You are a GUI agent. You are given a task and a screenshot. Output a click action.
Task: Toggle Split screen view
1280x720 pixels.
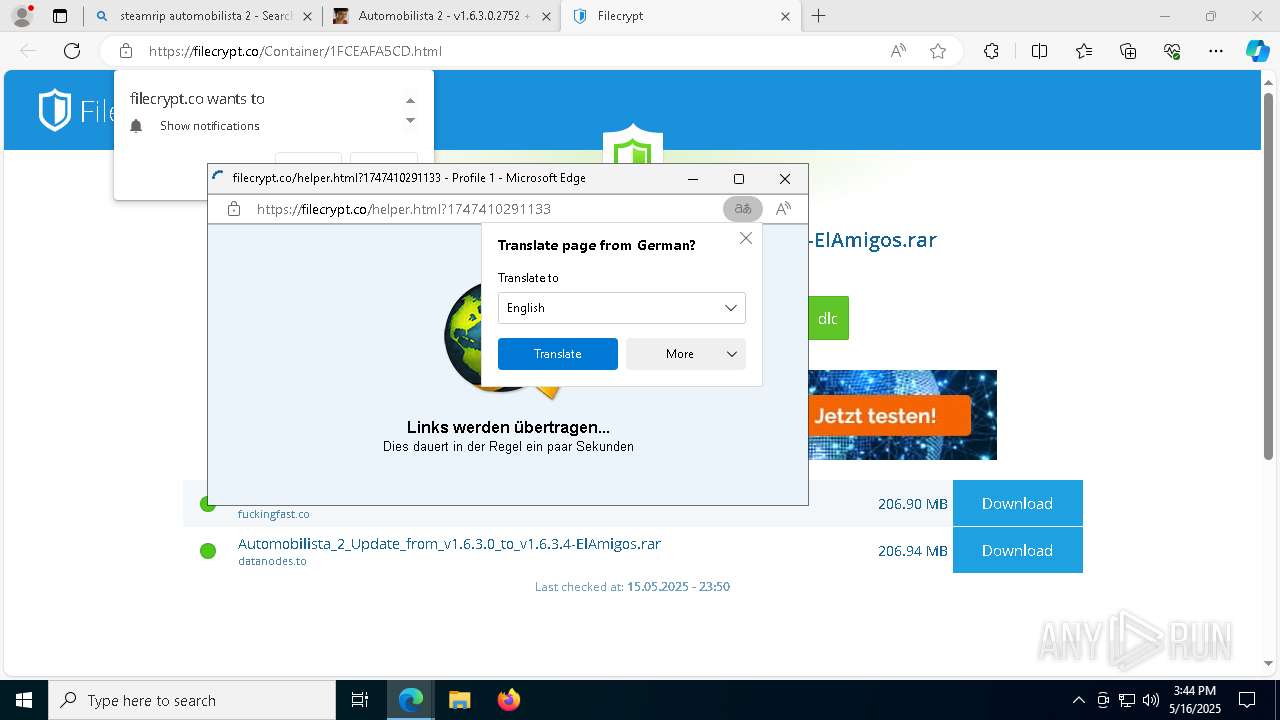(1039, 51)
